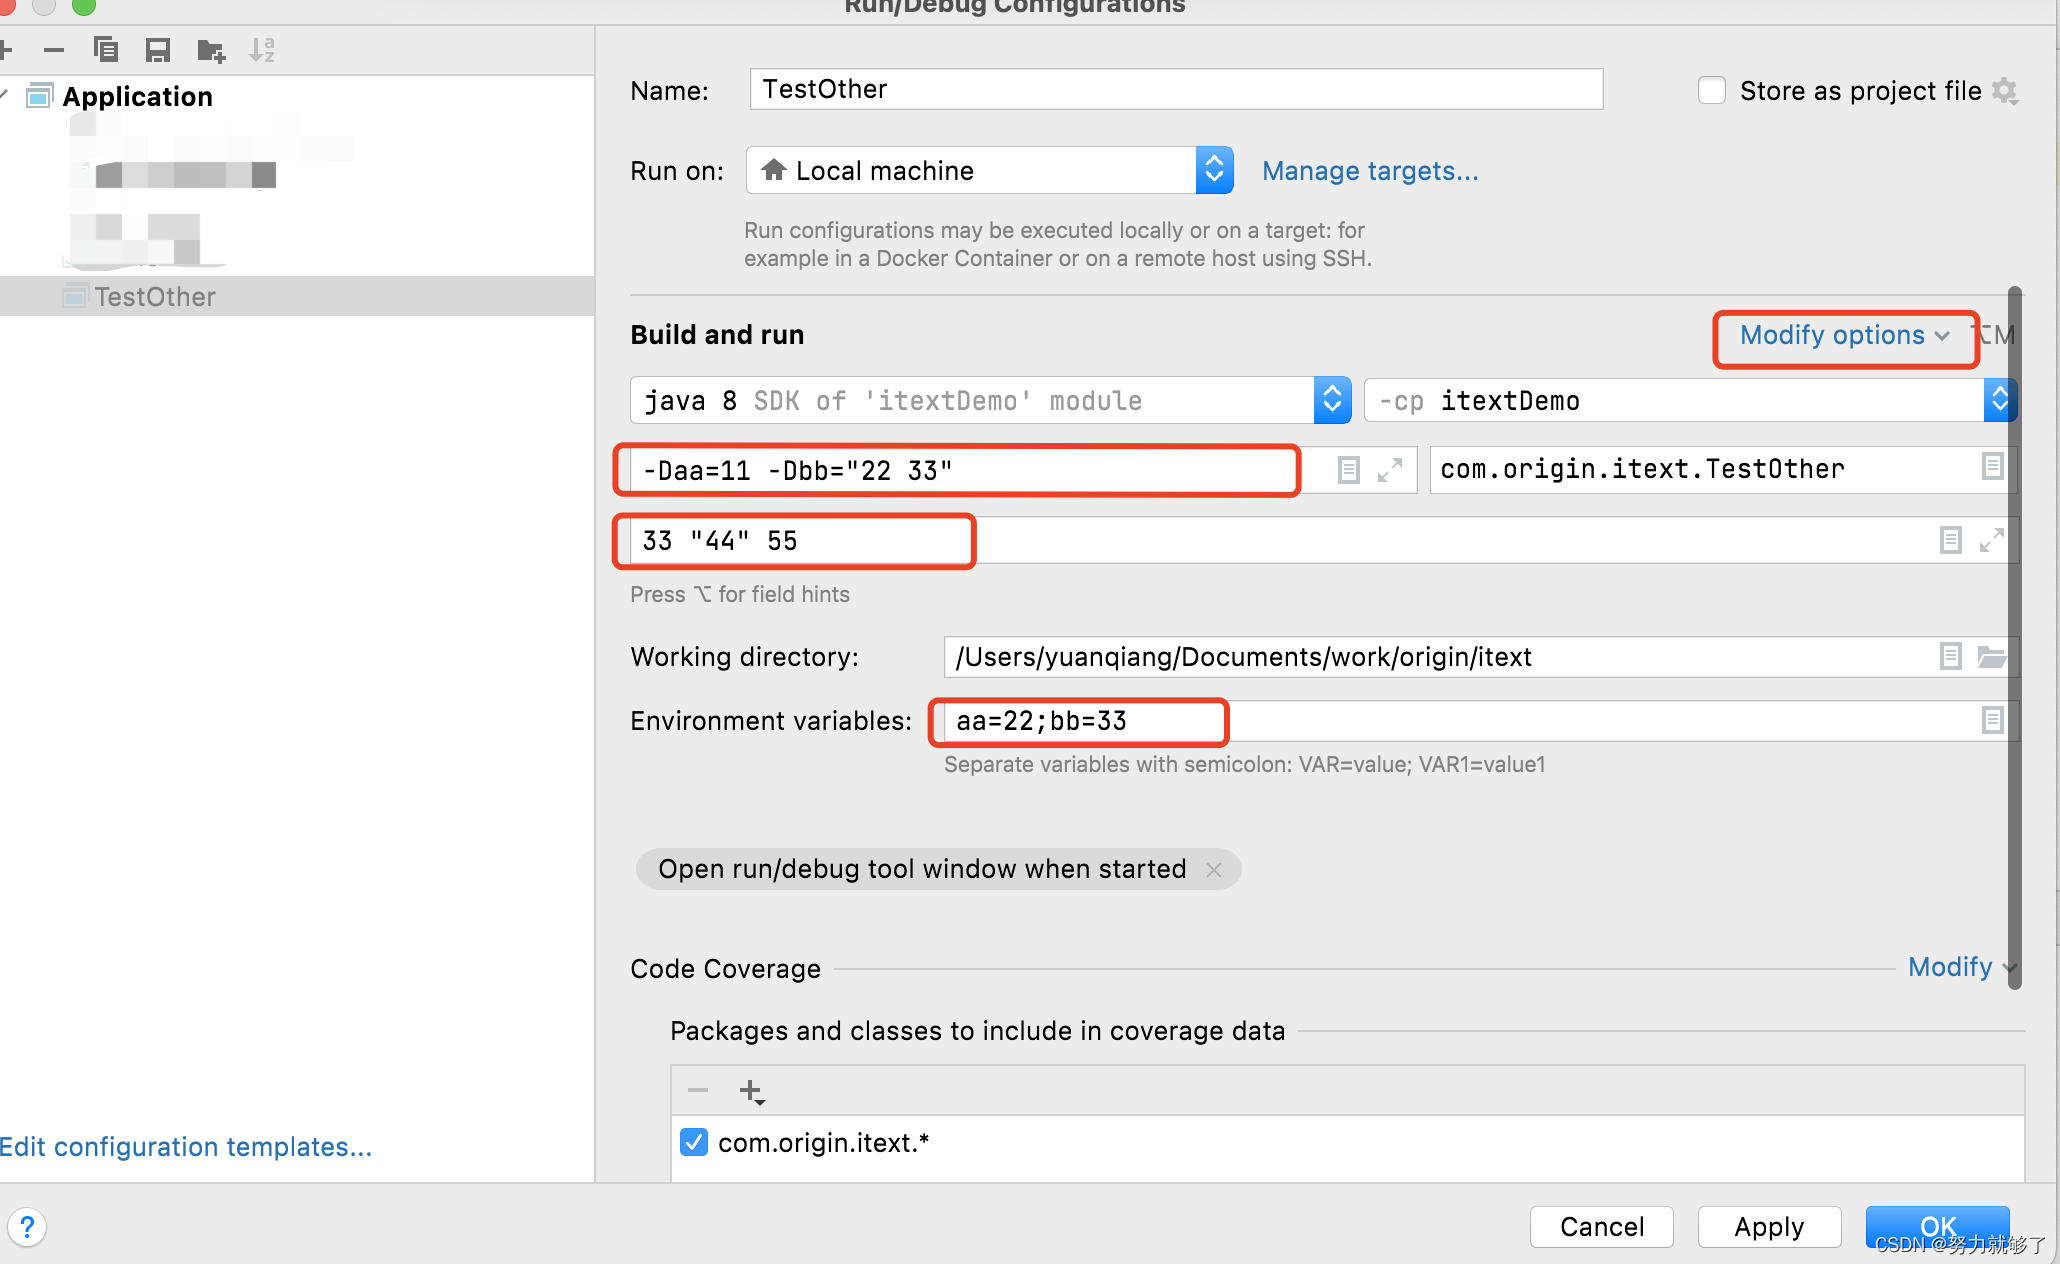The height and width of the screenshot is (1264, 2060).
Task: Apply the configuration changes
Action: click(1769, 1227)
